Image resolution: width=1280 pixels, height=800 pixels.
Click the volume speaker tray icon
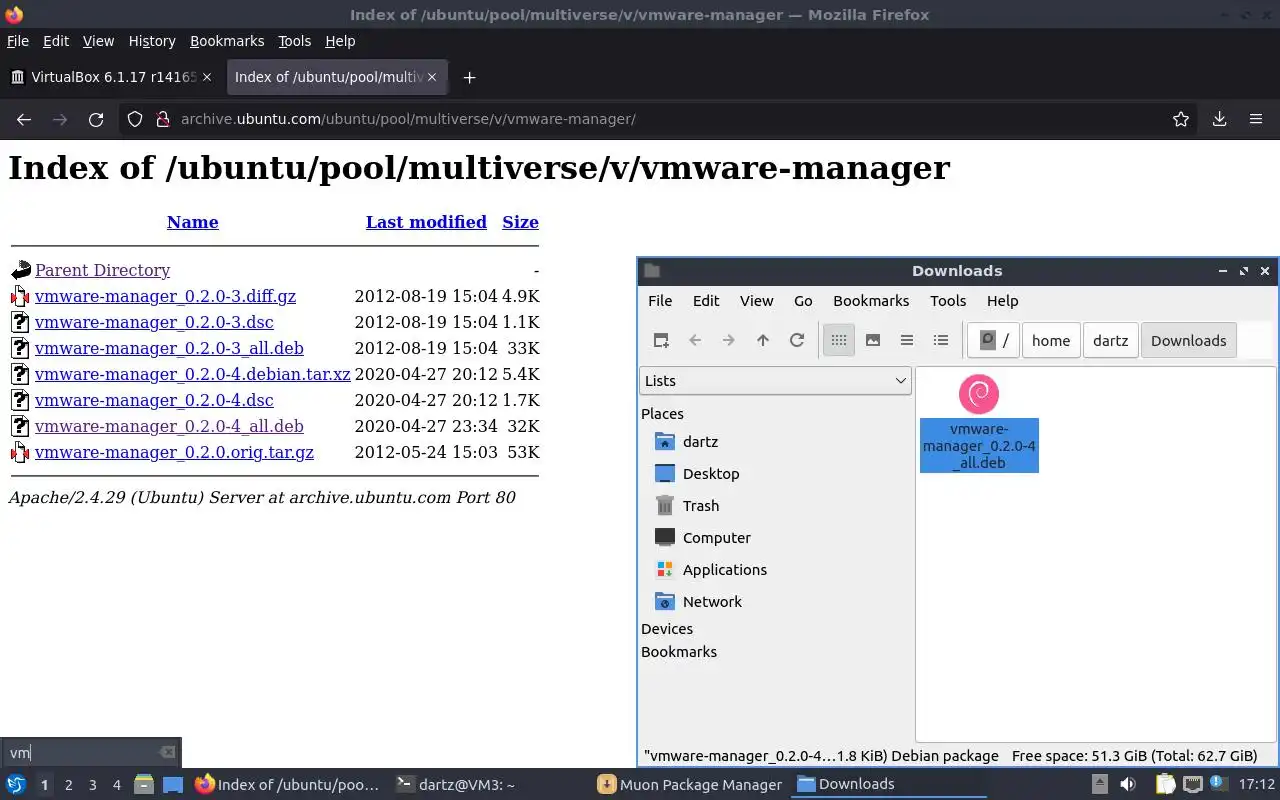tap(1128, 784)
